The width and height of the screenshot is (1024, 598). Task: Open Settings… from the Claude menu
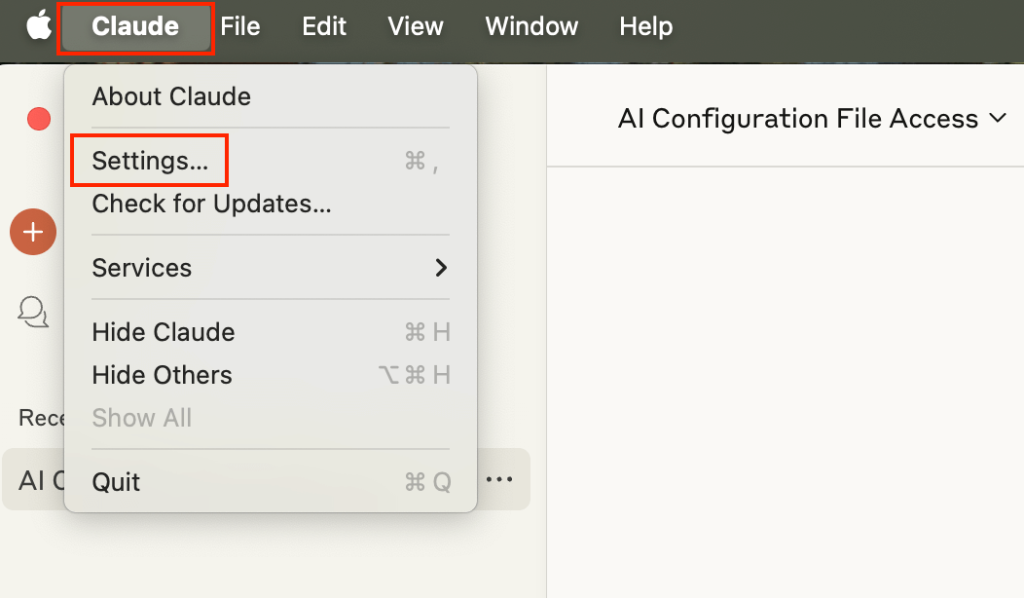click(270, 161)
